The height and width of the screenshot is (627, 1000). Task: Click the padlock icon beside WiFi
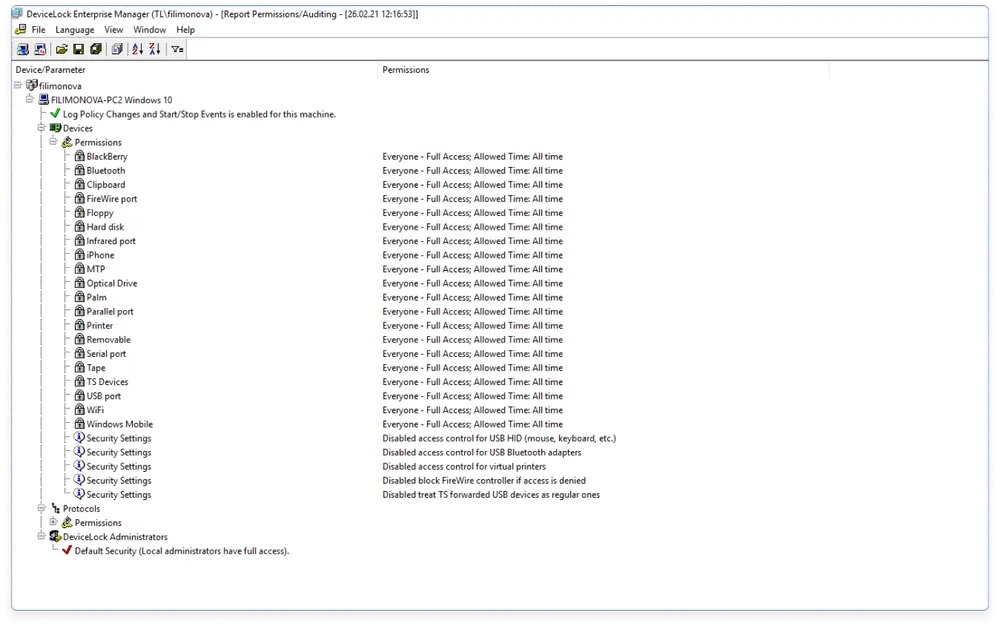(x=79, y=409)
